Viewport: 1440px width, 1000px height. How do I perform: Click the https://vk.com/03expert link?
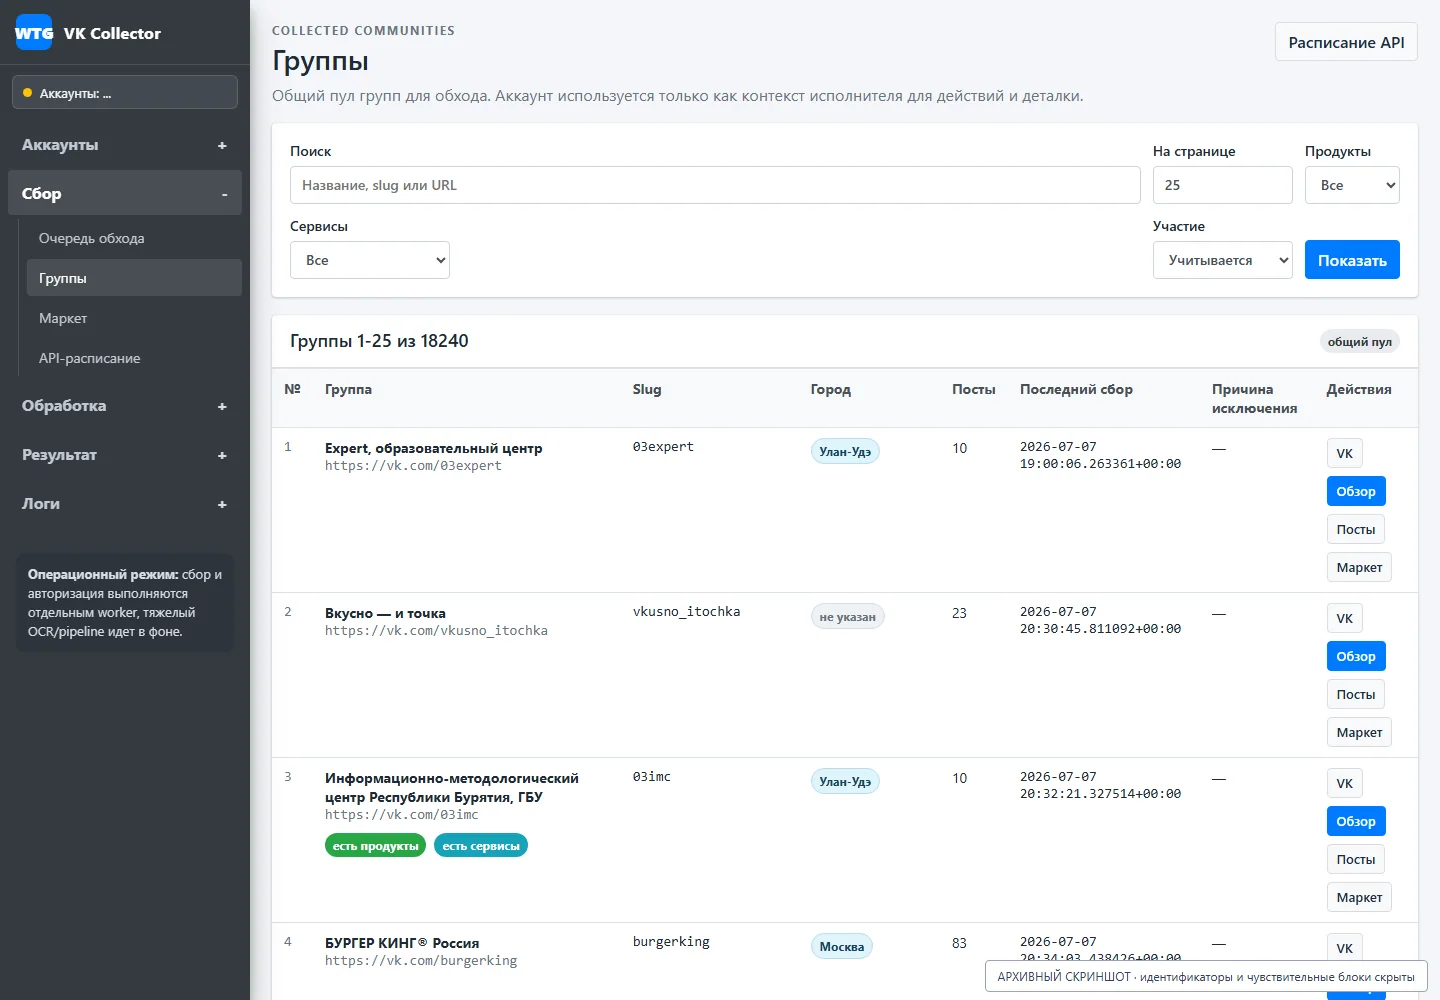413,466
